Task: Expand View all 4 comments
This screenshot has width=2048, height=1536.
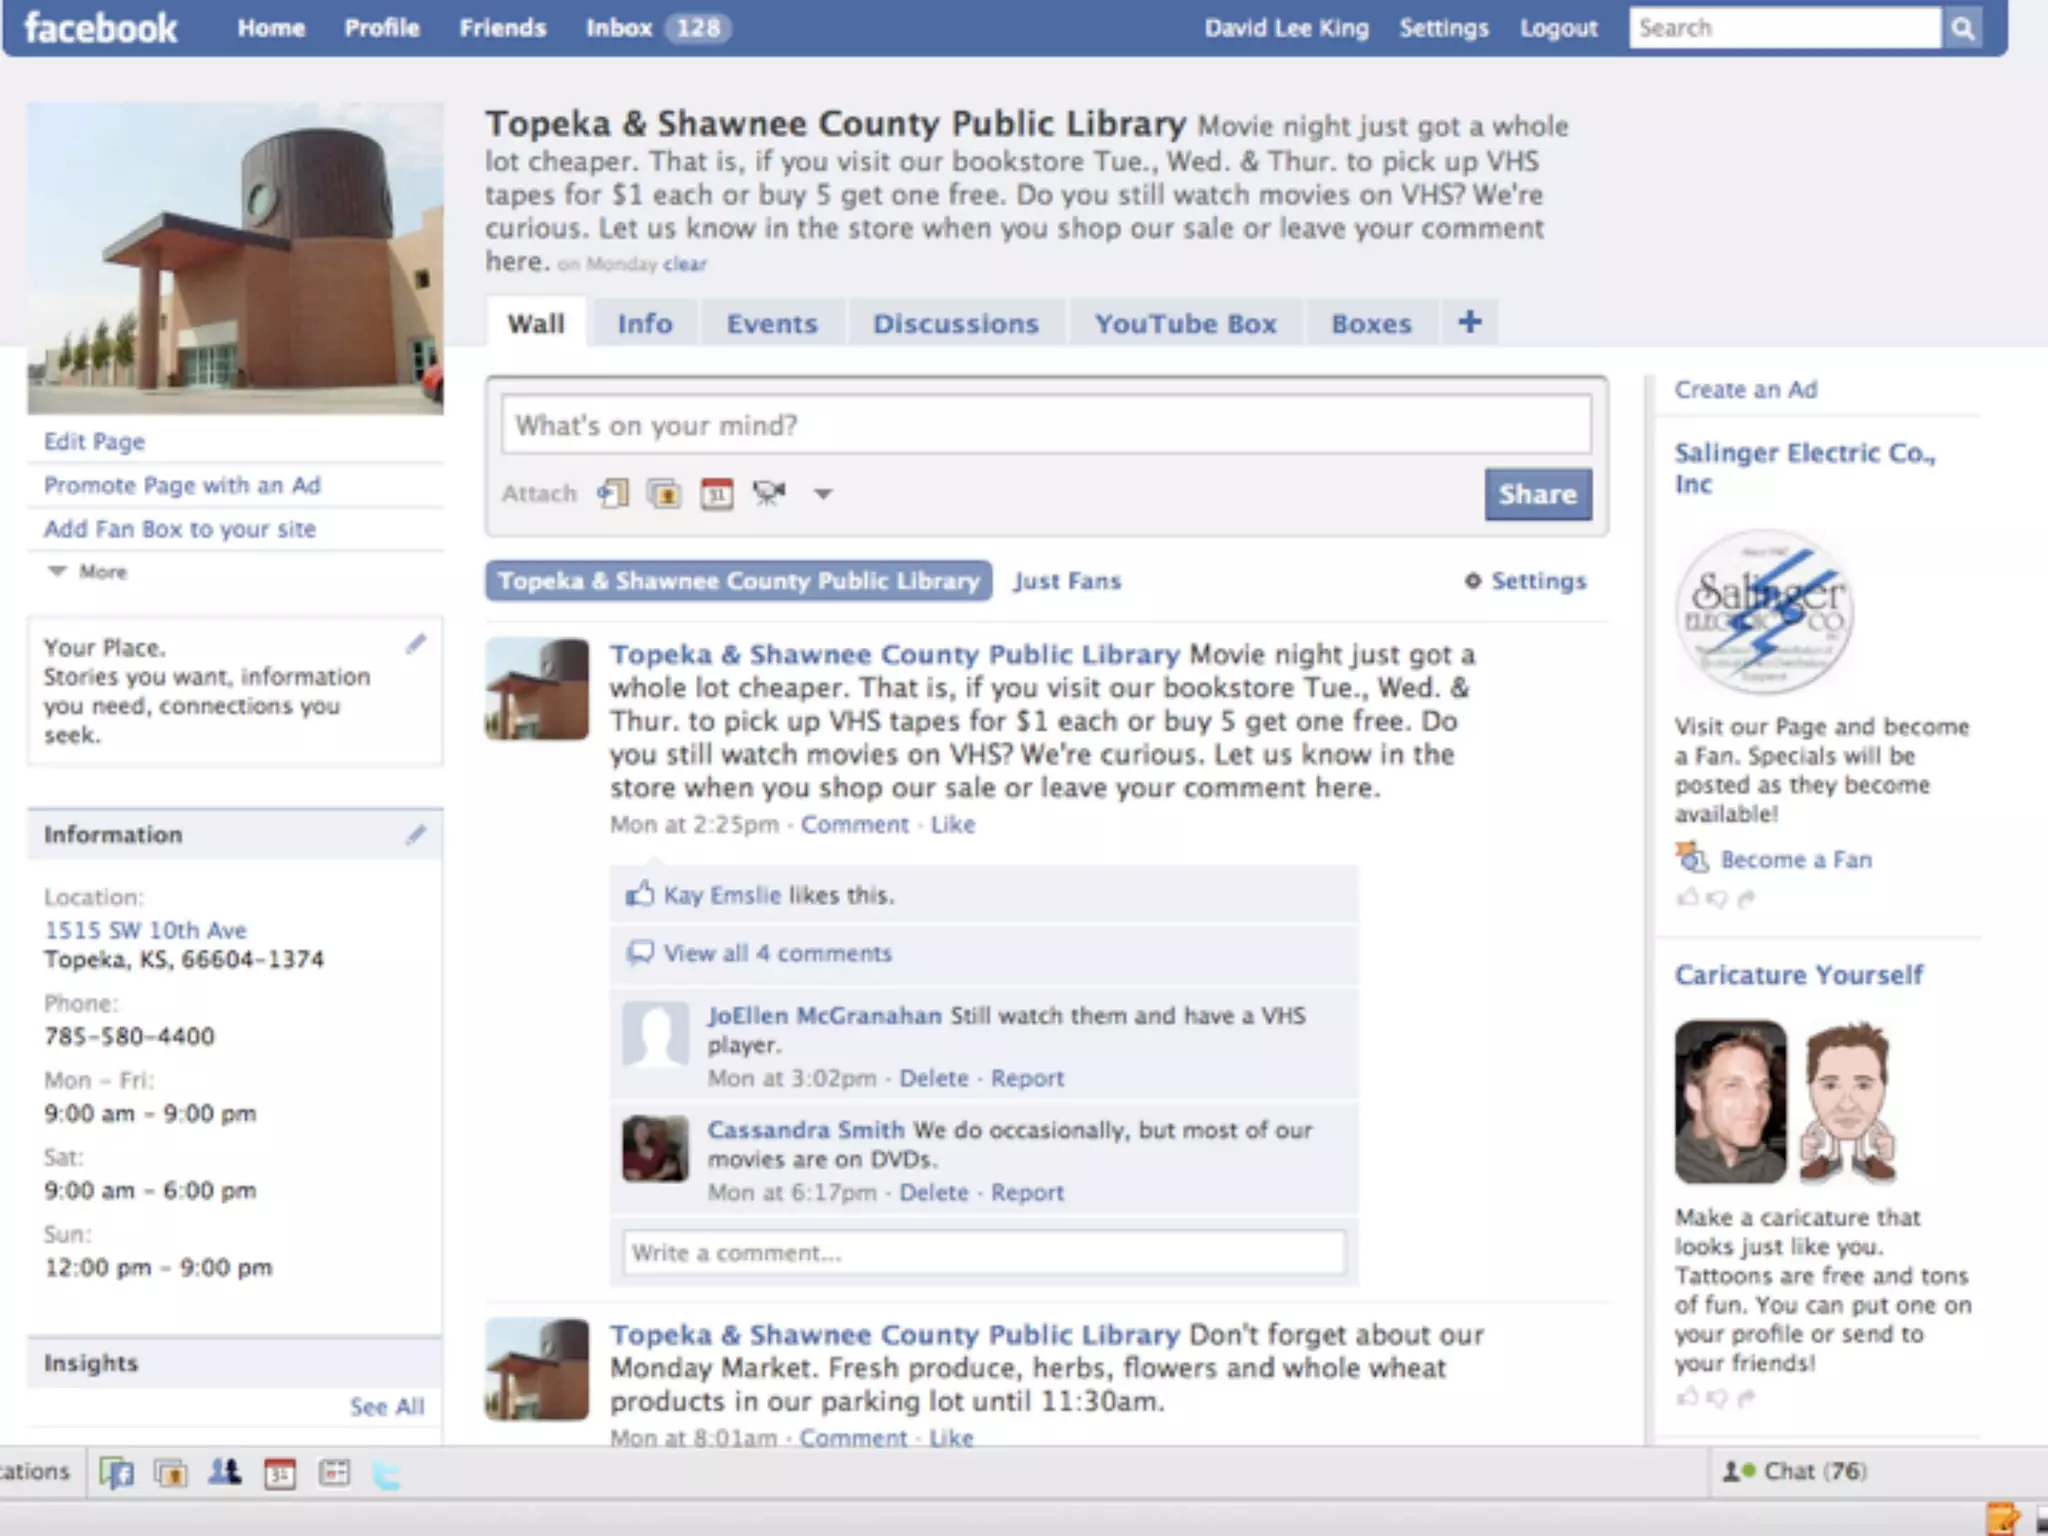Action: pyautogui.click(x=776, y=953)
